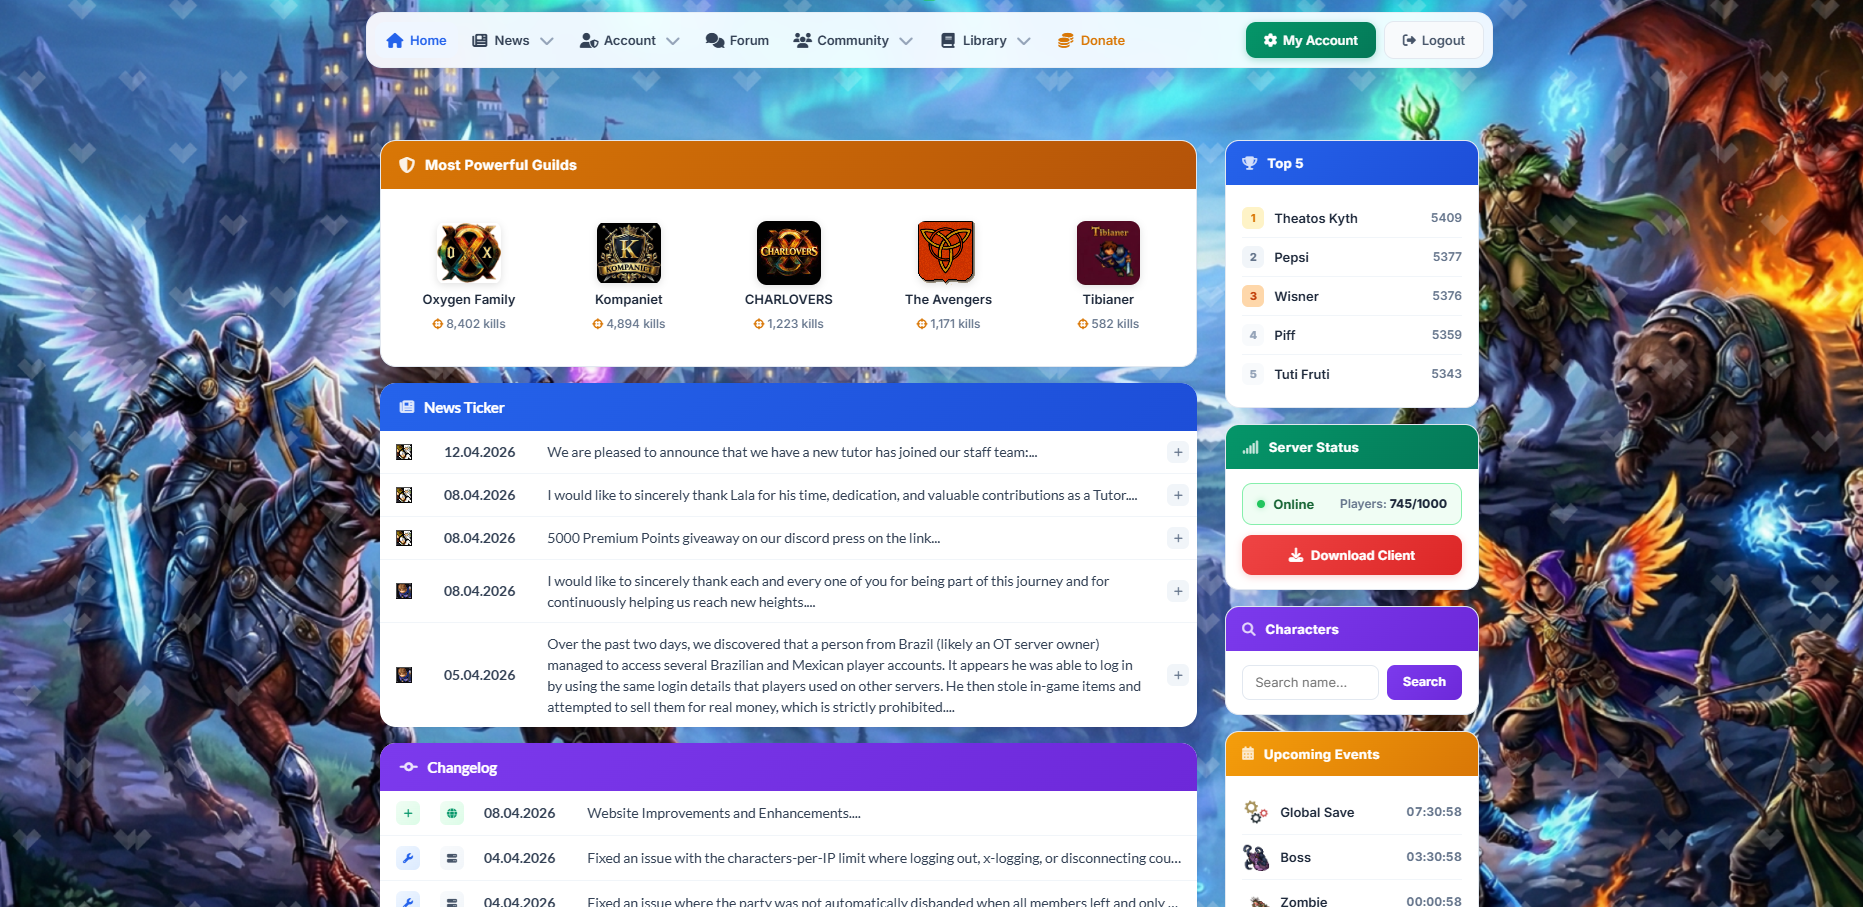
Task: Open Oxygen Family guild name link
Action: (469, 299)
